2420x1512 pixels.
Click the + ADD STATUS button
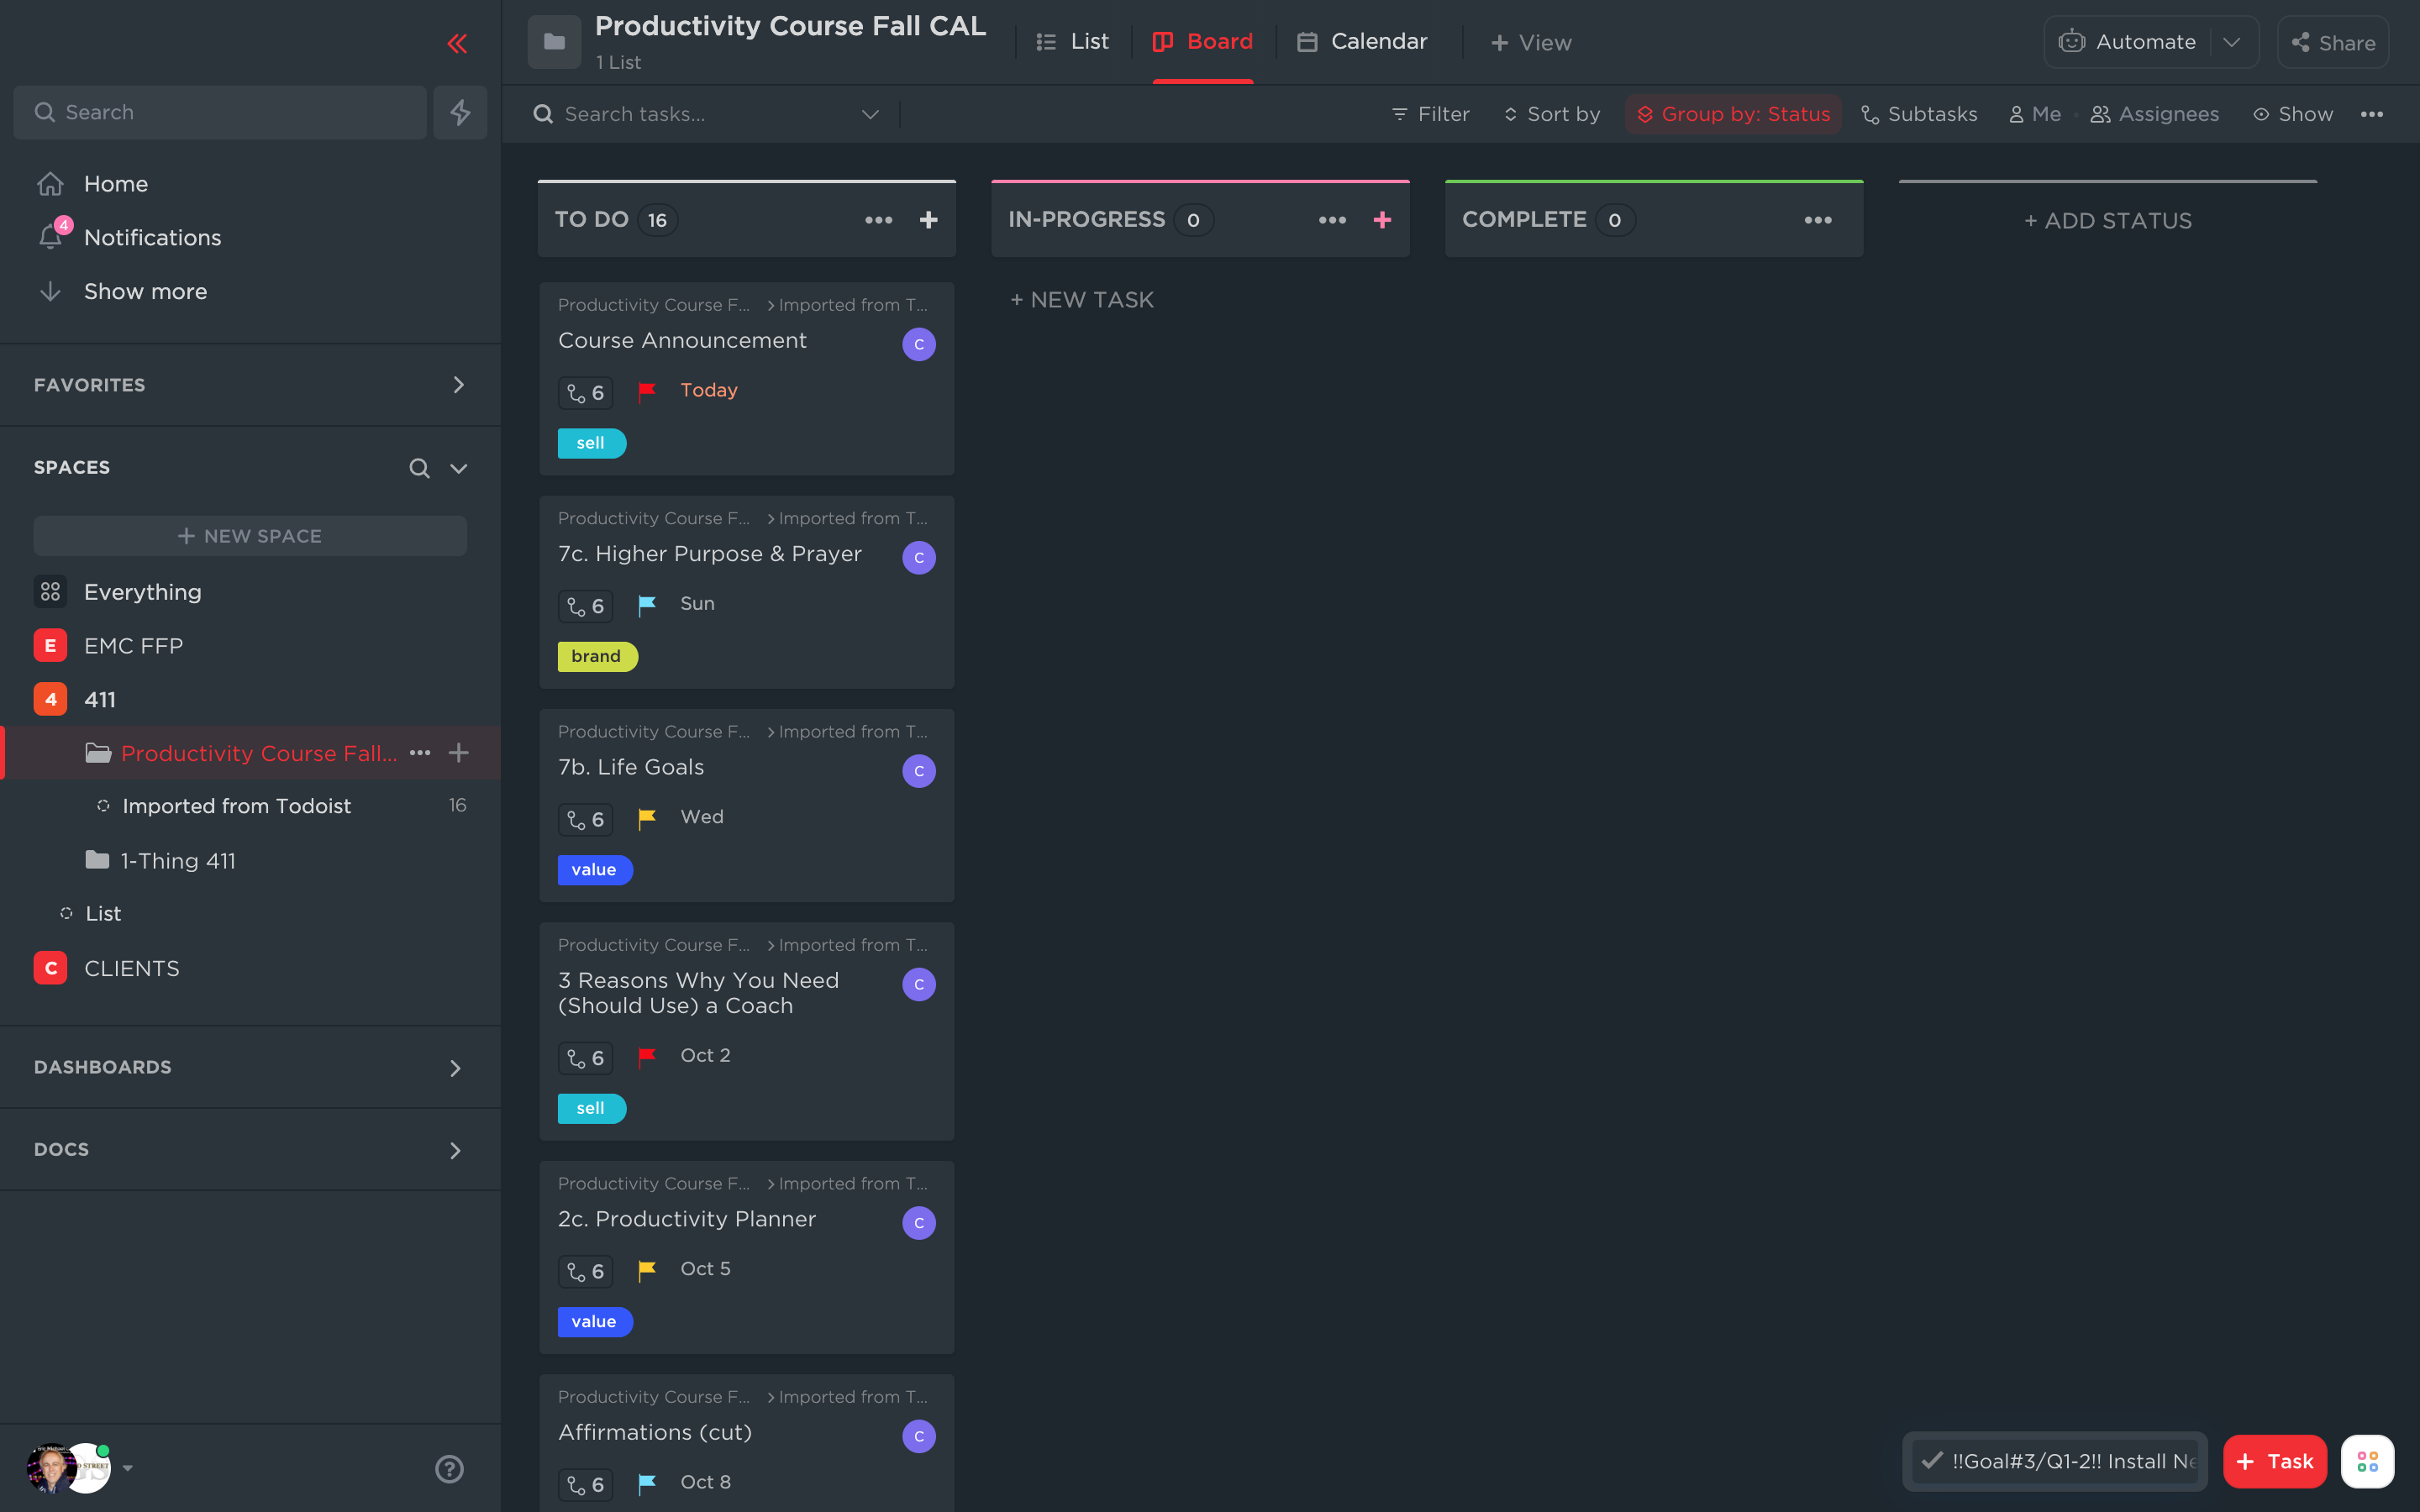point(2108,221)
